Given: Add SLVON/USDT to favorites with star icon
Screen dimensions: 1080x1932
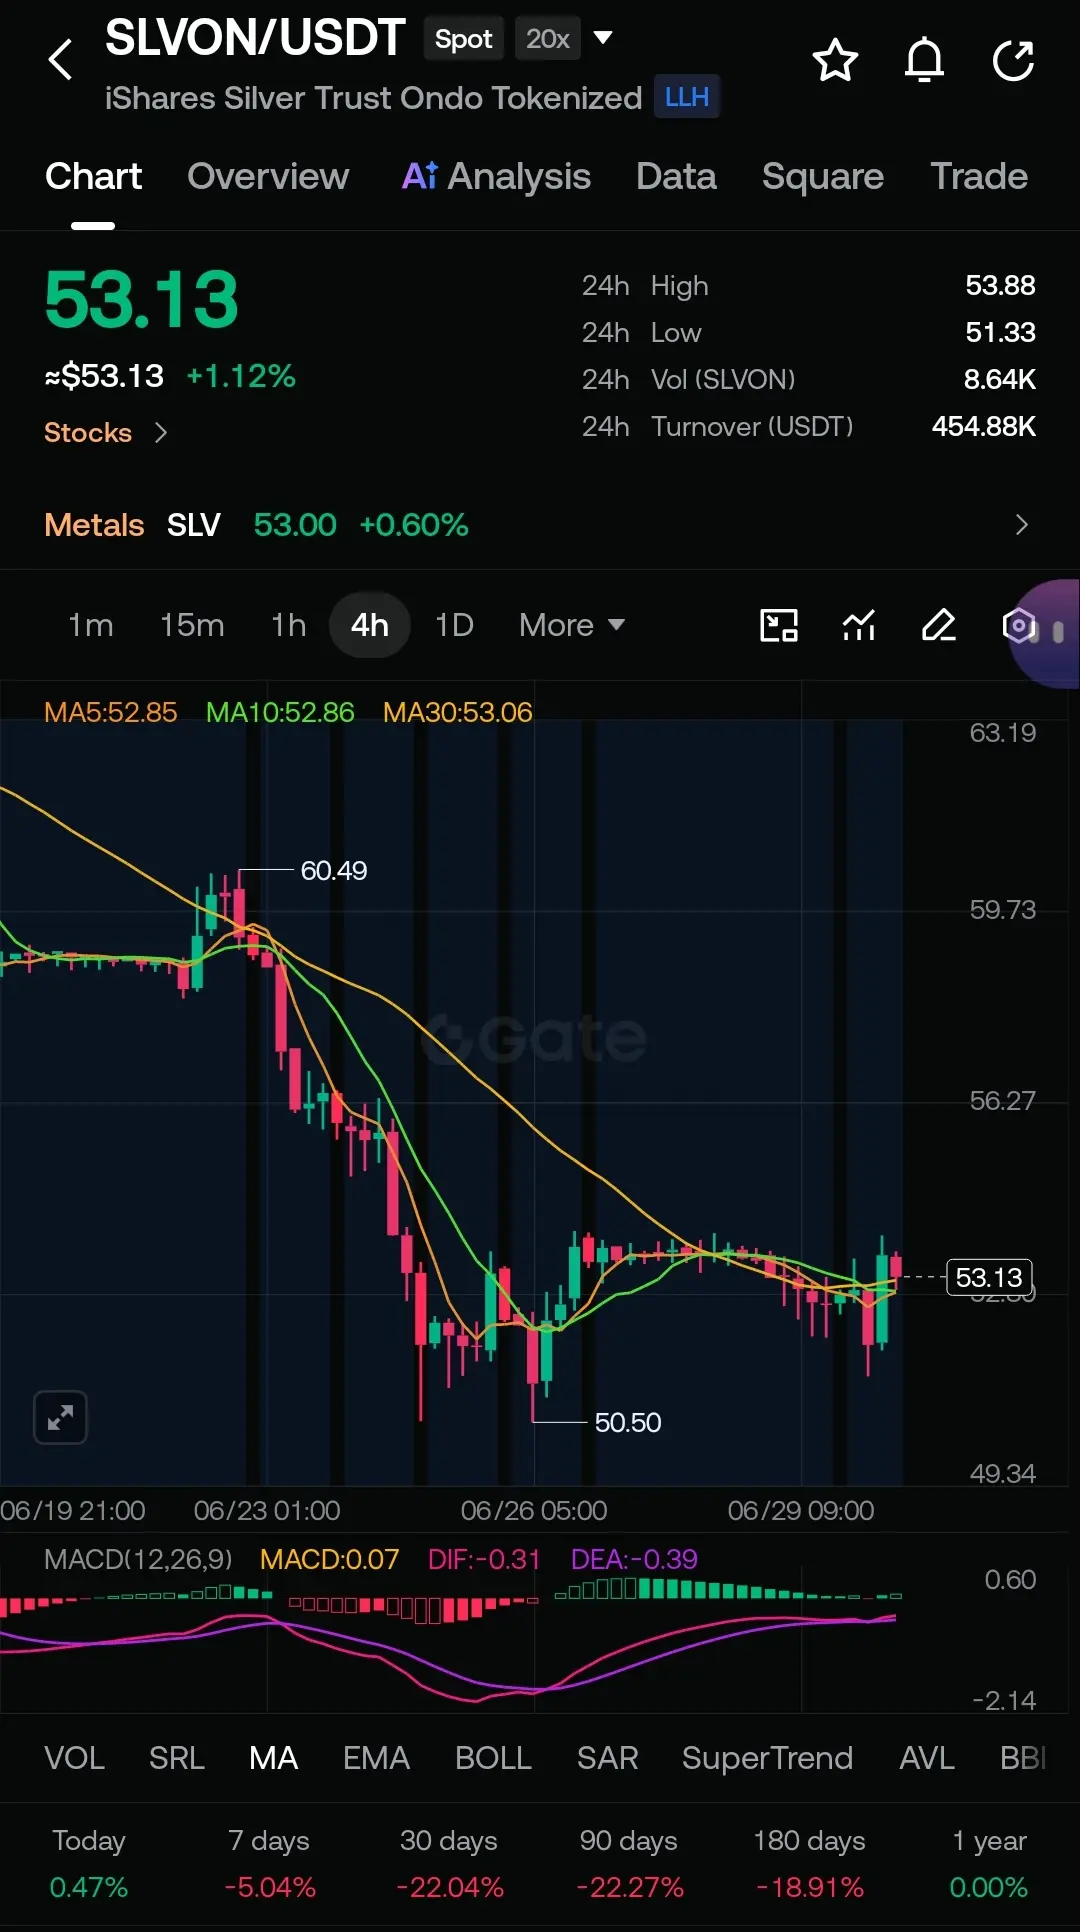Looking at the screenshot, I should click(x=835, y=60).
